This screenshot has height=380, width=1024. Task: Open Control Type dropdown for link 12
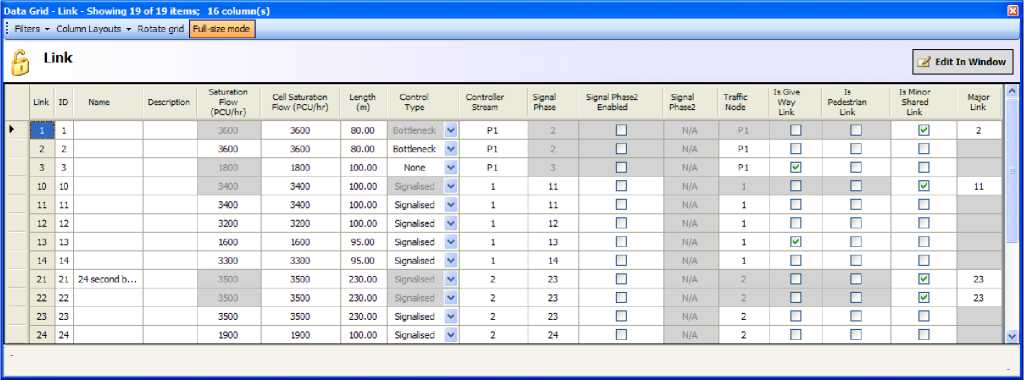pyautogui.click(x=450, y=223)
